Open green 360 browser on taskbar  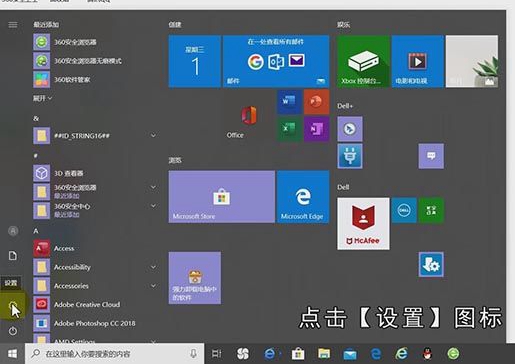tap(453, 354)
